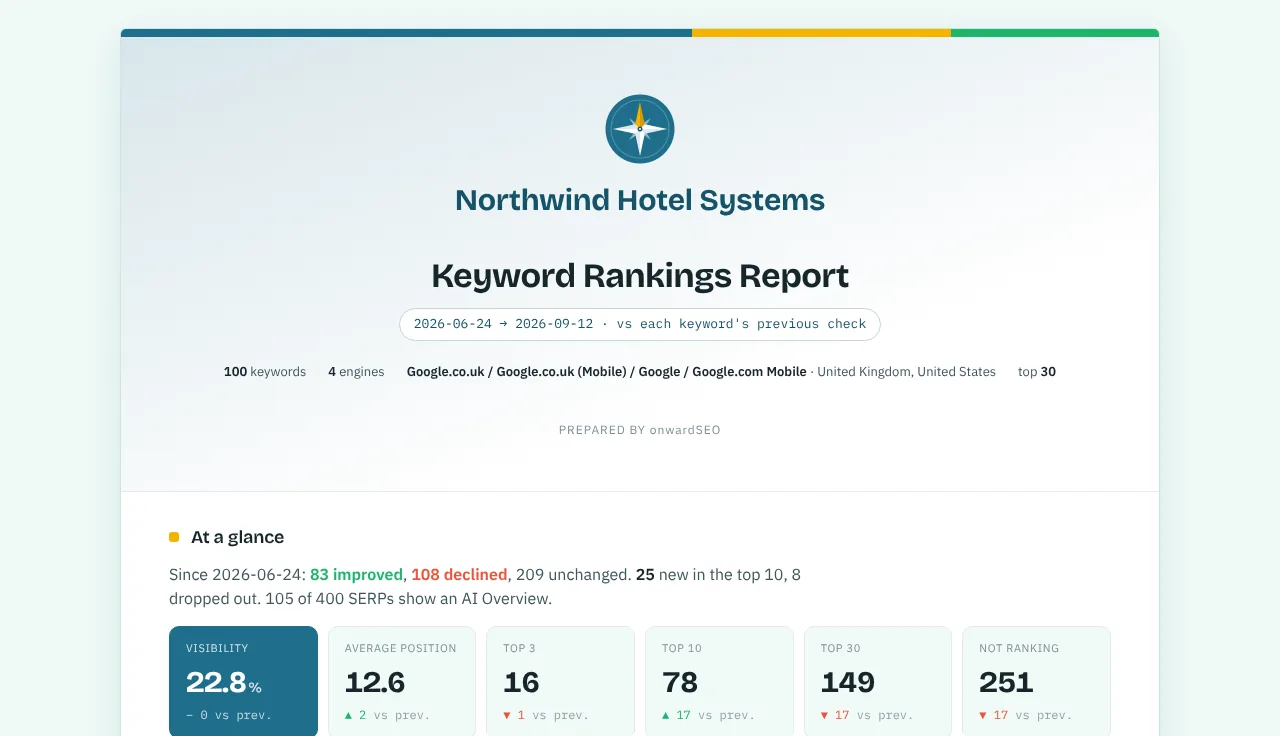The image size is (1280, 736).
Task: Click the Keyword Rankings Report heading
Action: (640, 275)
